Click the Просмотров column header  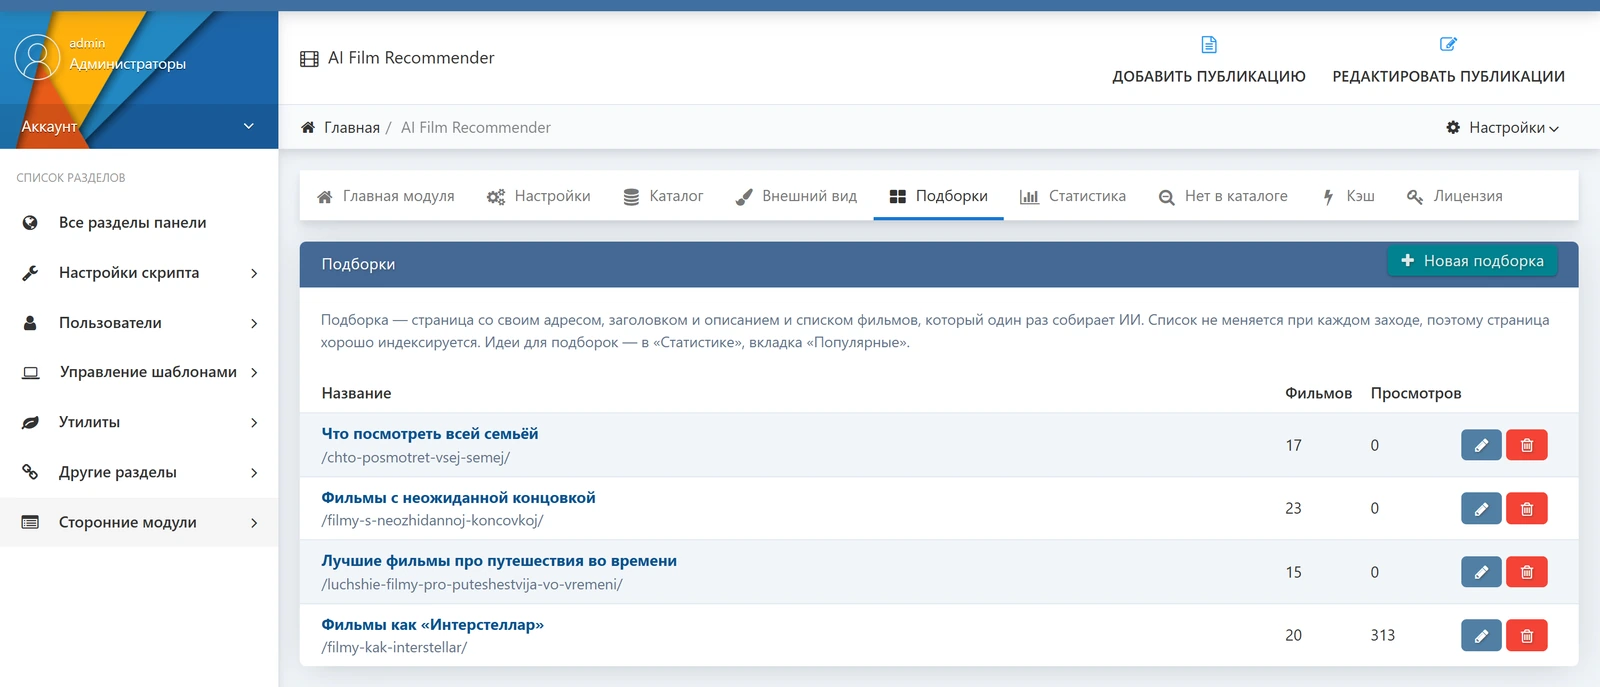[1415, 393]
